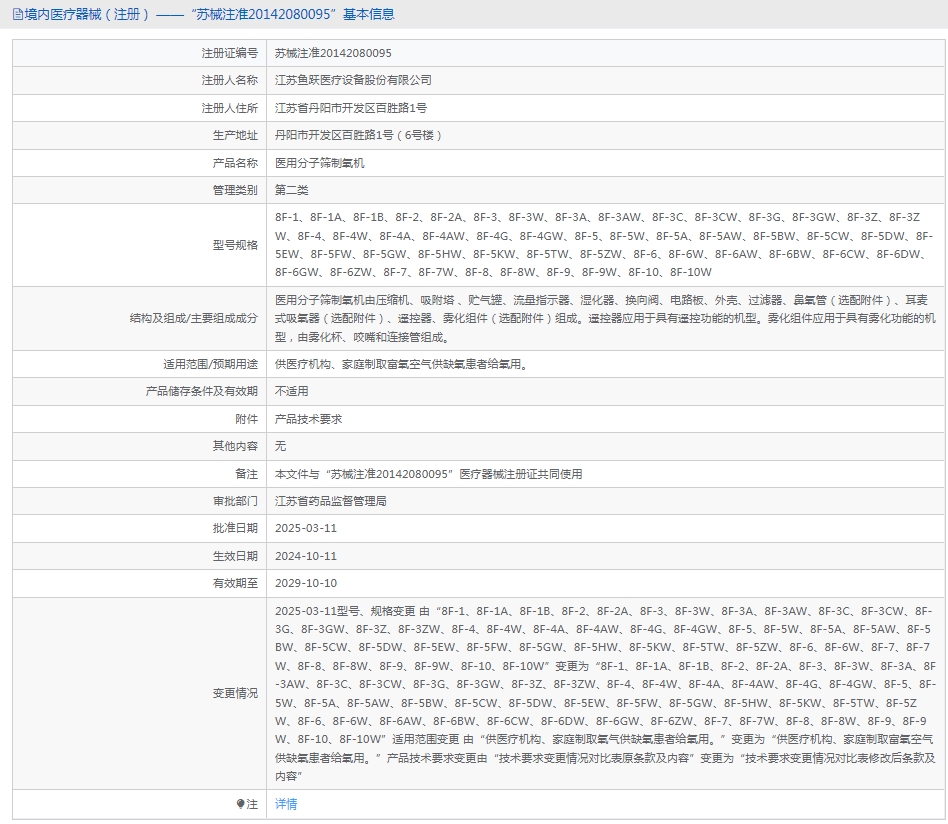This screenshot has width=948, height=824.
Task: Click the 生效日期 label
Action: pos(235,556)
